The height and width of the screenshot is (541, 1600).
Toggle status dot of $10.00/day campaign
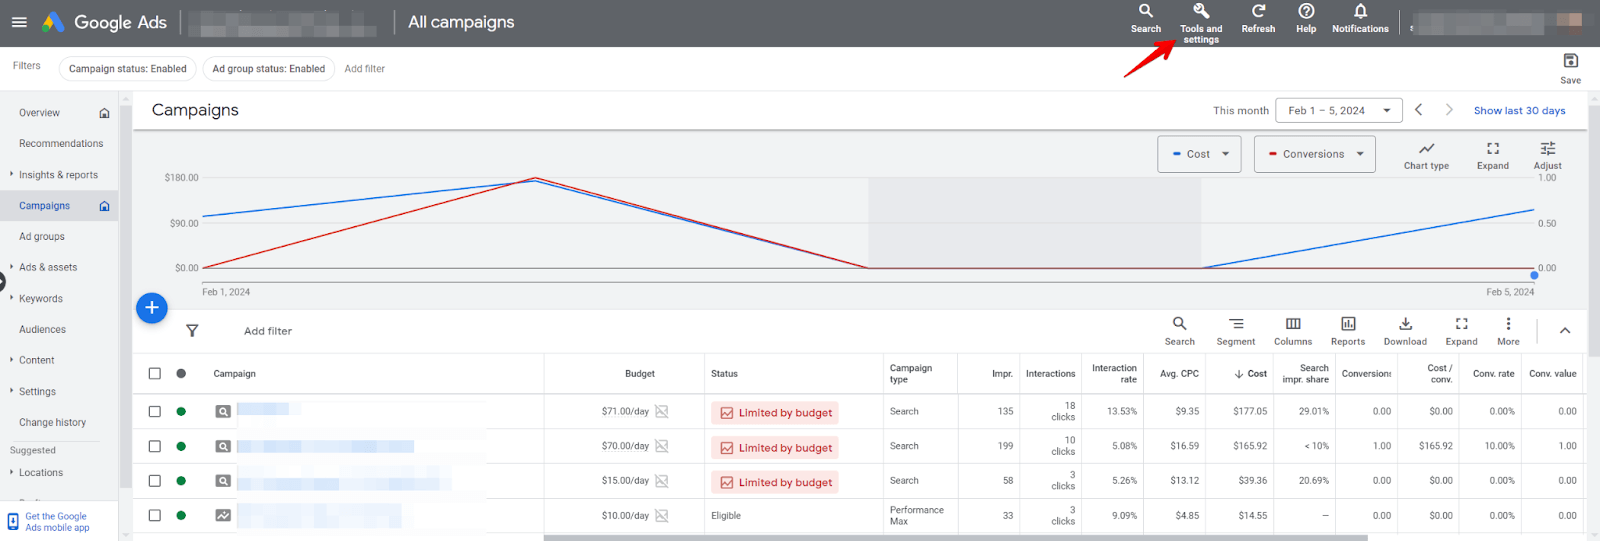coord(181,516)
